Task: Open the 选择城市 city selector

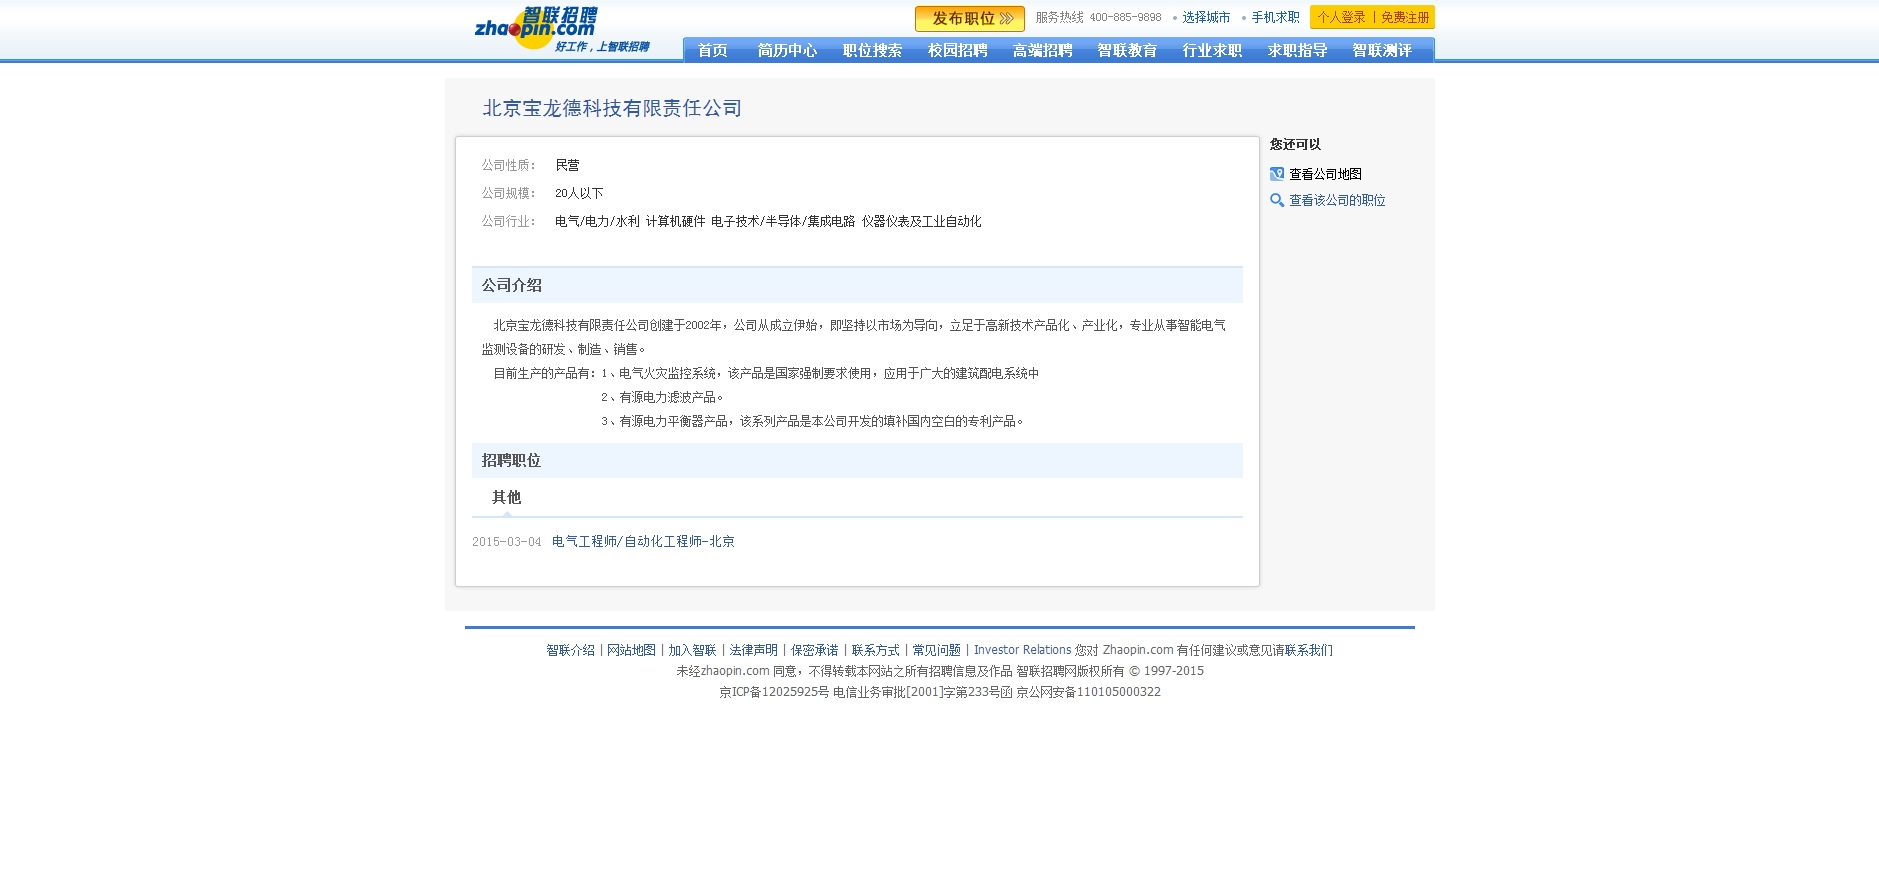Action: 1206,18
